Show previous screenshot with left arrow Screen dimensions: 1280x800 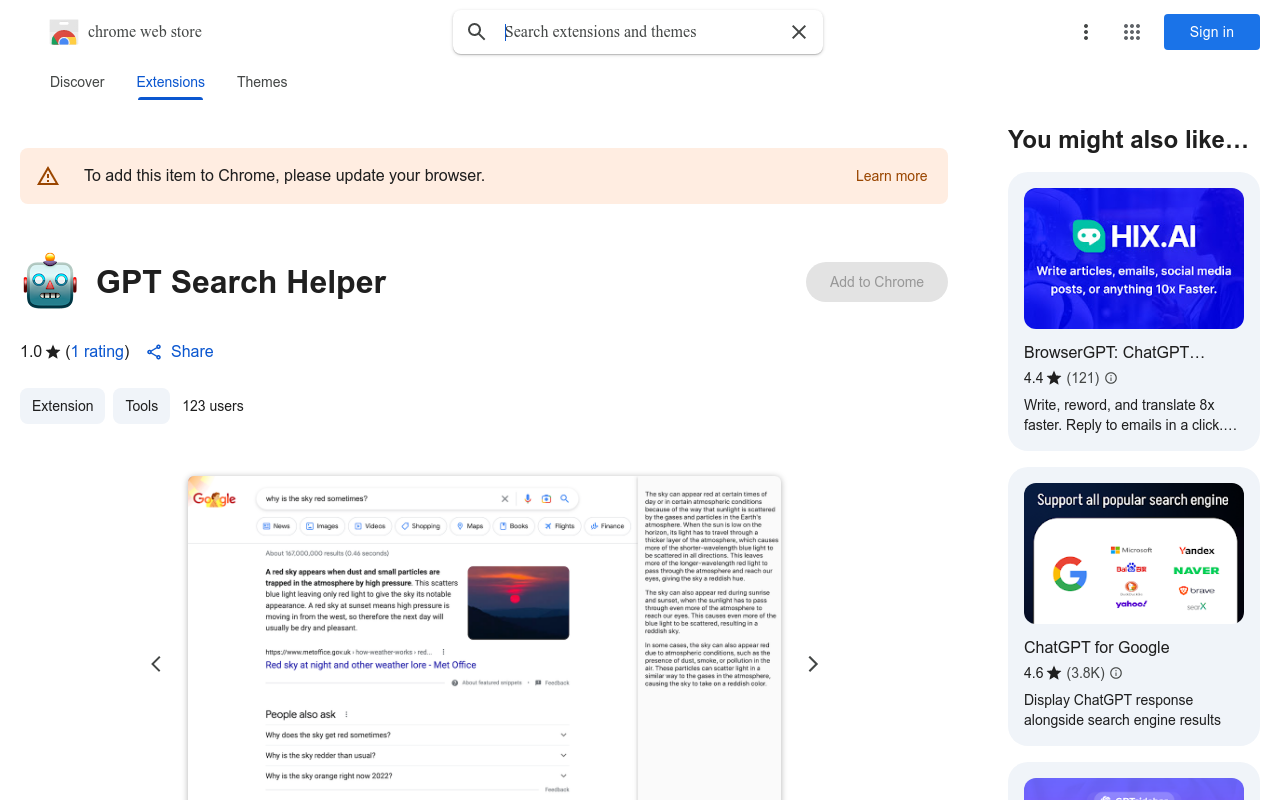tap(156, 664)
